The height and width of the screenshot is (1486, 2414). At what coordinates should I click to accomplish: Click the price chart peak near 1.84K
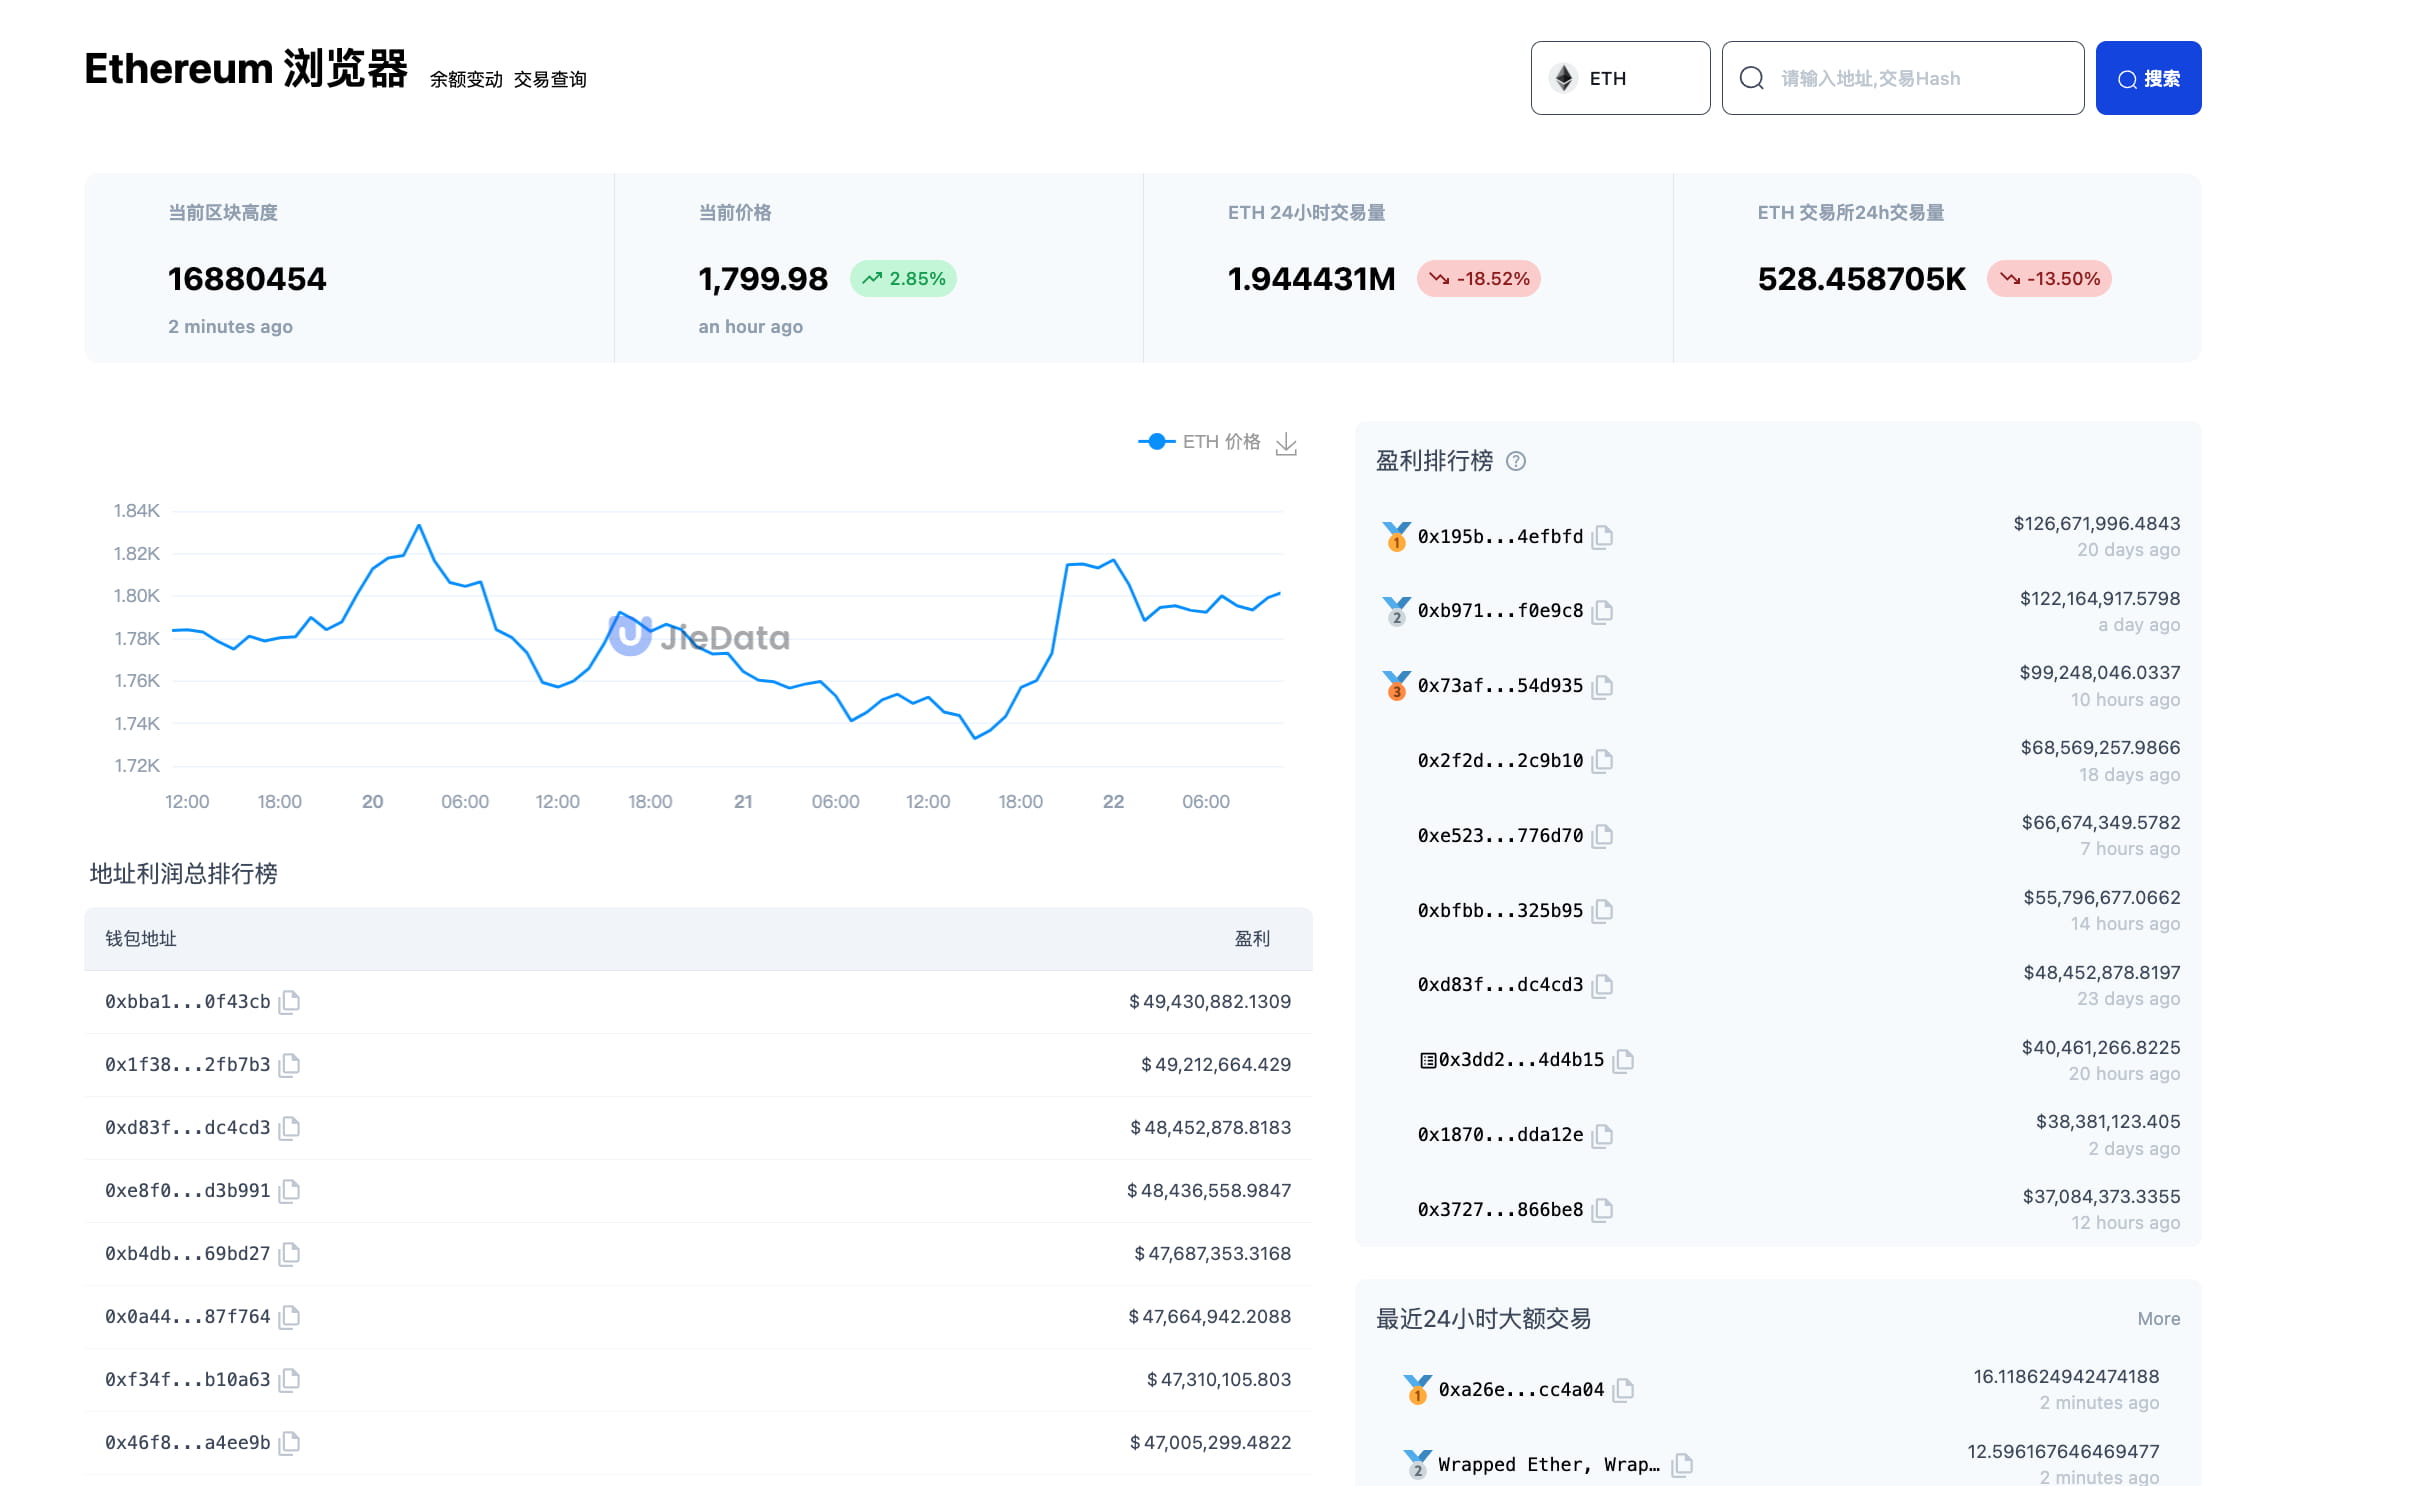[418, 525]
